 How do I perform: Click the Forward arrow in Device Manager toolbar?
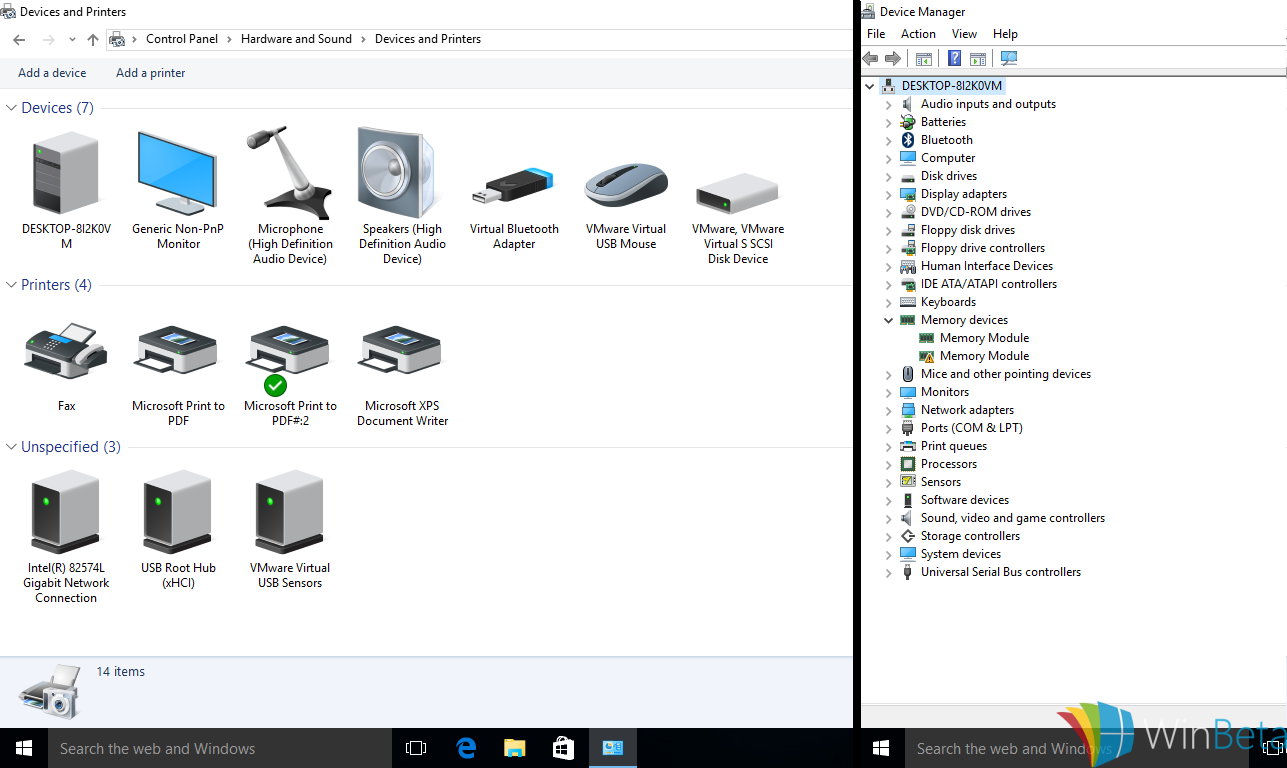893,58
